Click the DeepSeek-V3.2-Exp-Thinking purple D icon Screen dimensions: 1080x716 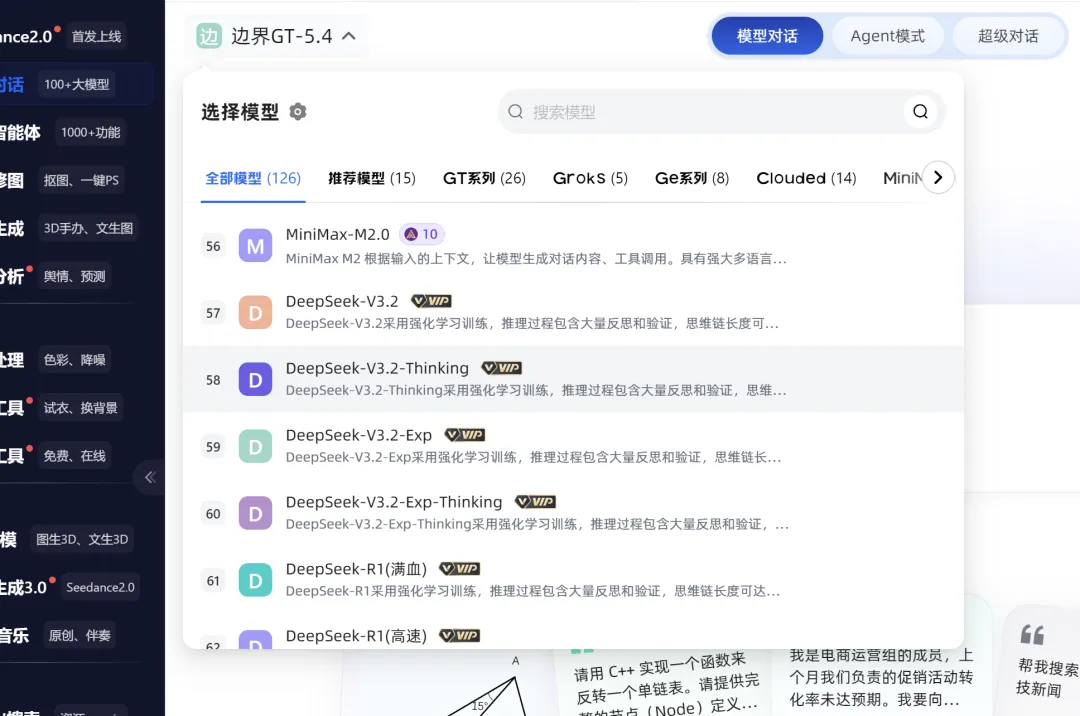pyautogui.click(x=255, y=513)
